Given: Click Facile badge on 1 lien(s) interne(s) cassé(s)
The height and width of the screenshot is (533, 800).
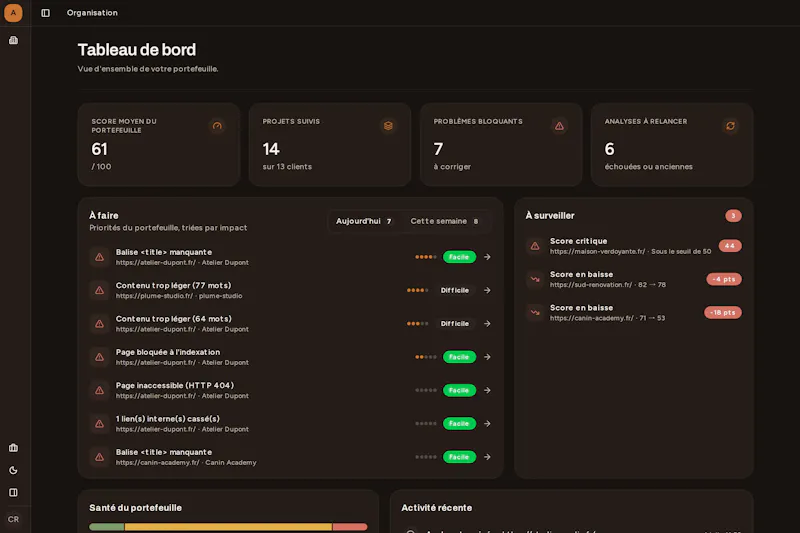Looking at the screenshot, I should [459, 423].
